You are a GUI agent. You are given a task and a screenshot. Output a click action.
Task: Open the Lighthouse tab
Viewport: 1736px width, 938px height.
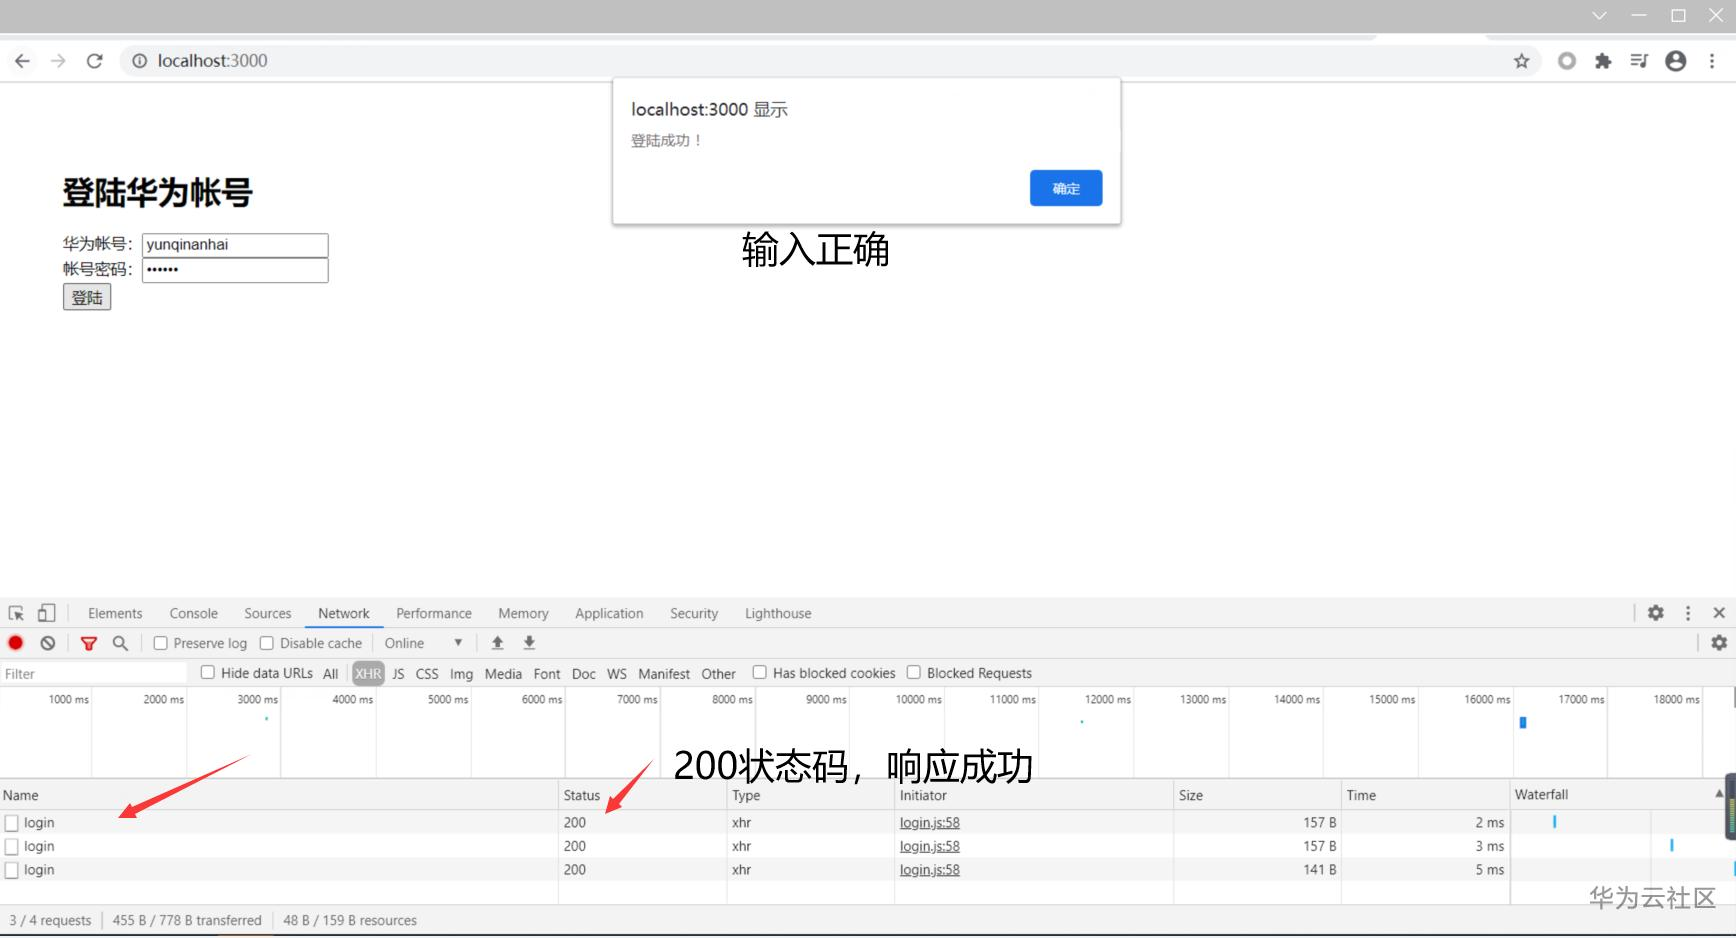778,613
